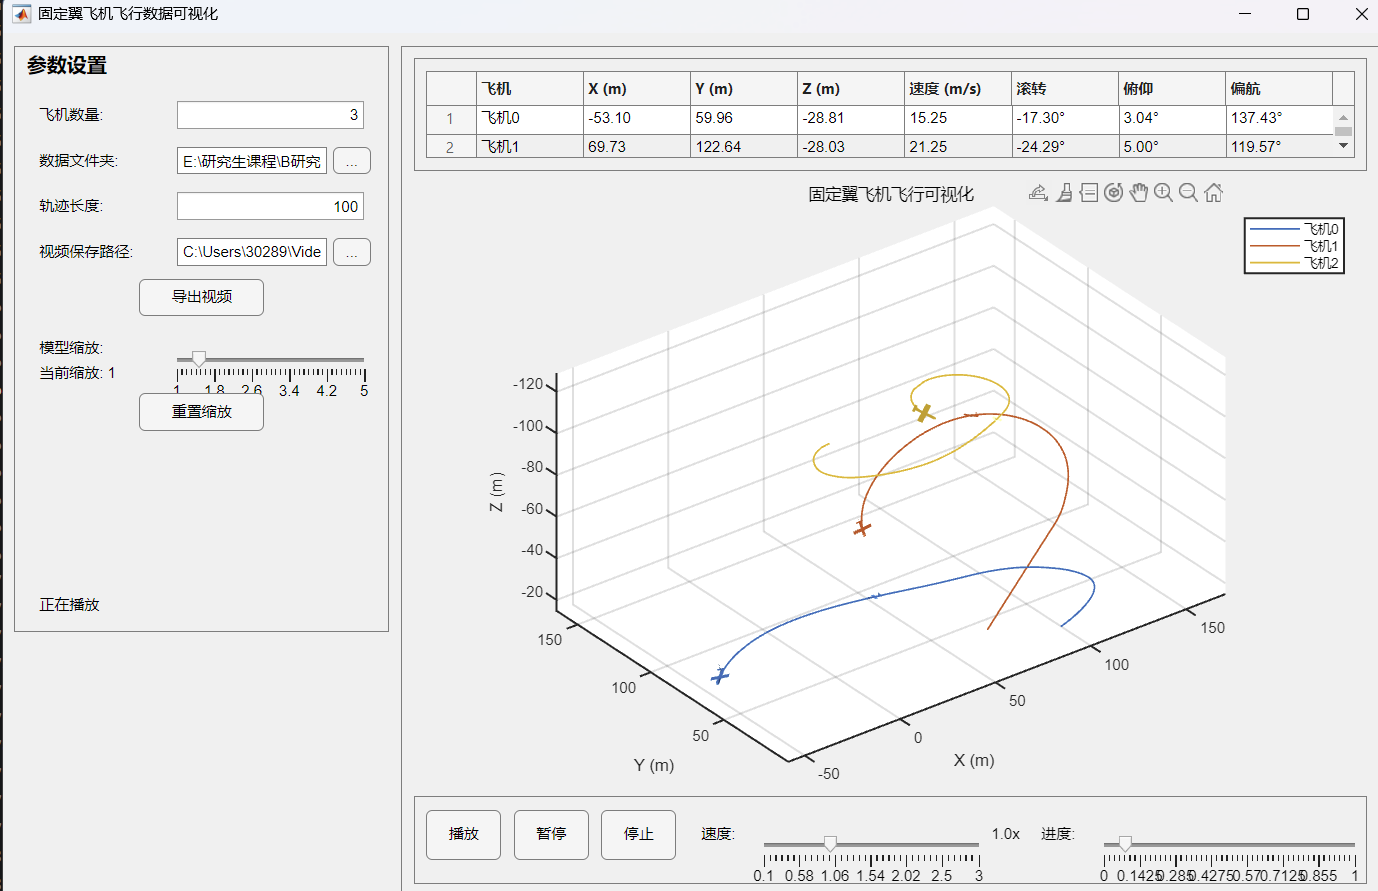The image size is (1378, 891).
Task: Restore view with the home icon
Action: pos(1213,193)
